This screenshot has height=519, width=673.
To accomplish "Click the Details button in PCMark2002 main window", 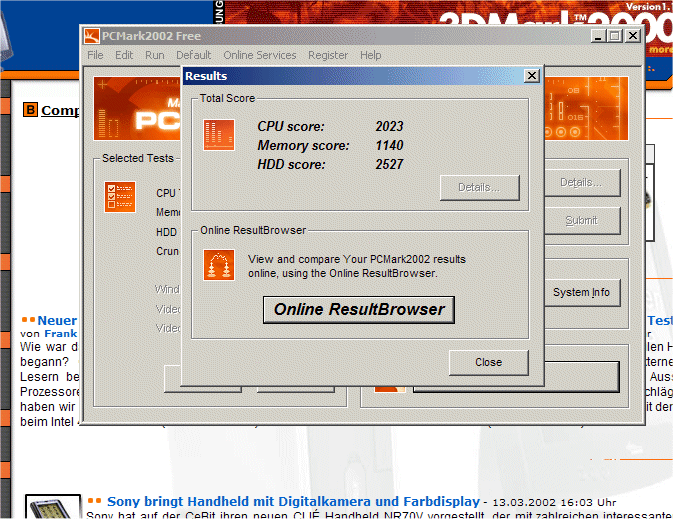I will 582,182.
